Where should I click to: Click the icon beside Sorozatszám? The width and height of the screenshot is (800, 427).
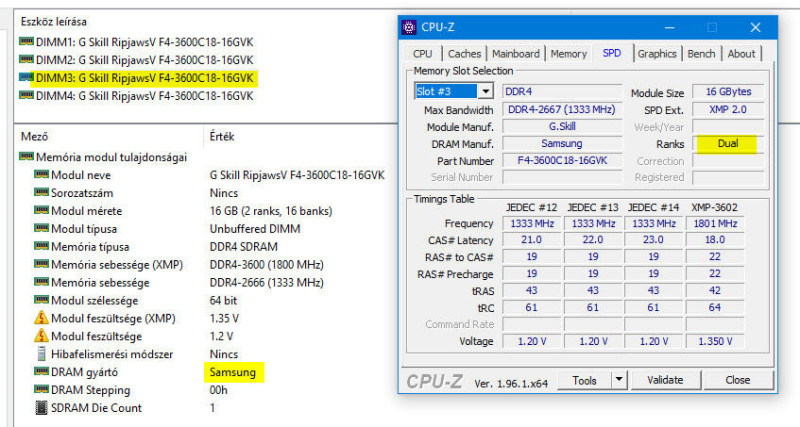pos(41,192)
